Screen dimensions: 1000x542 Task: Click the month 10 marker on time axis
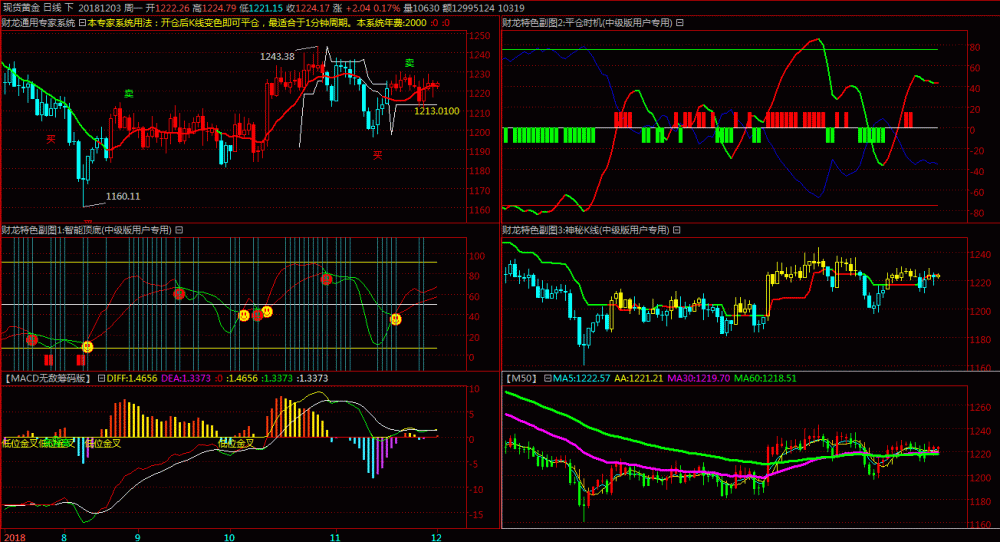[230, 537]
